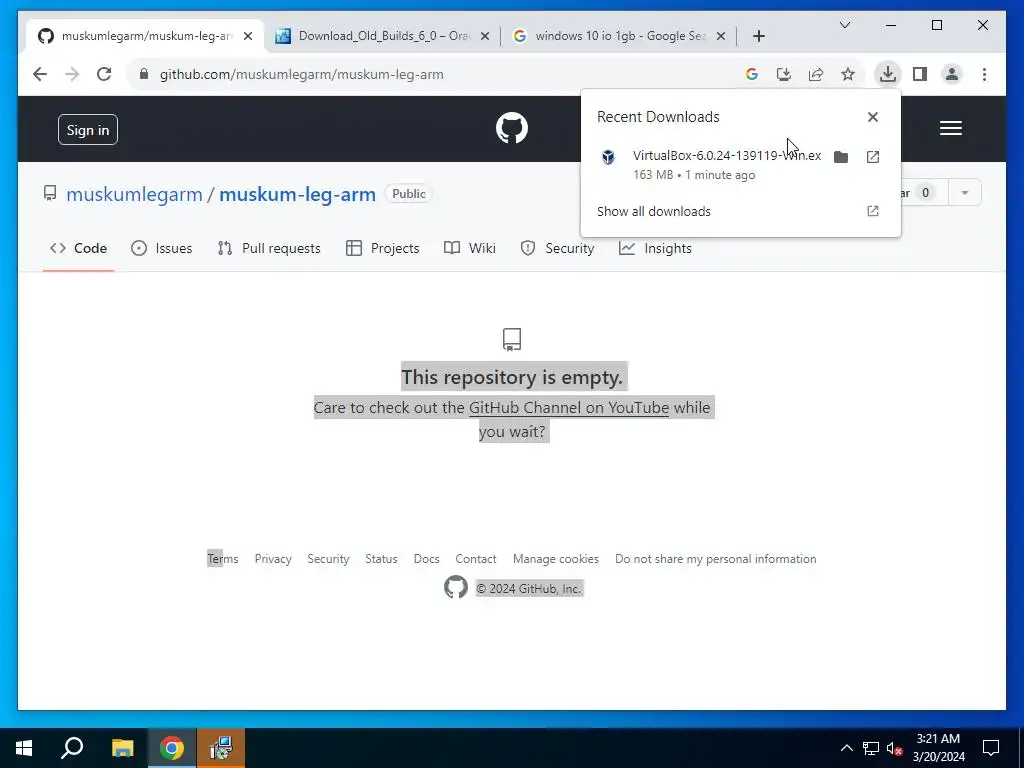This screenshot has height=768, width=1024.
Task: Open the Issues tab
Action: [x=161, y=248]
